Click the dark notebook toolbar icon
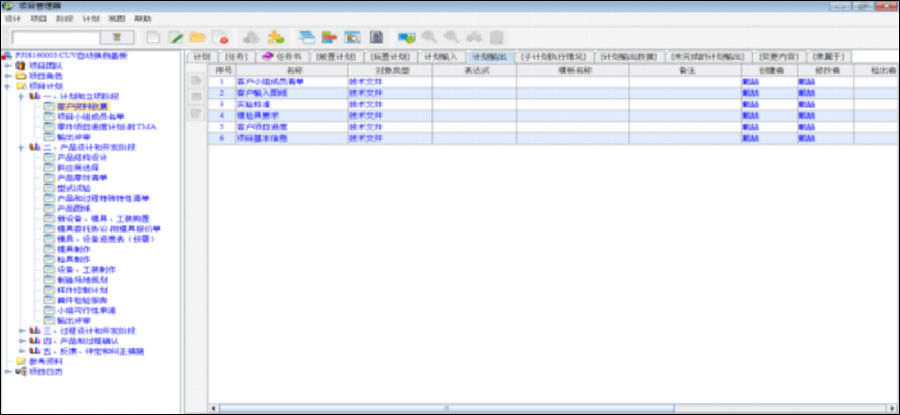 [x=376, y=37]
